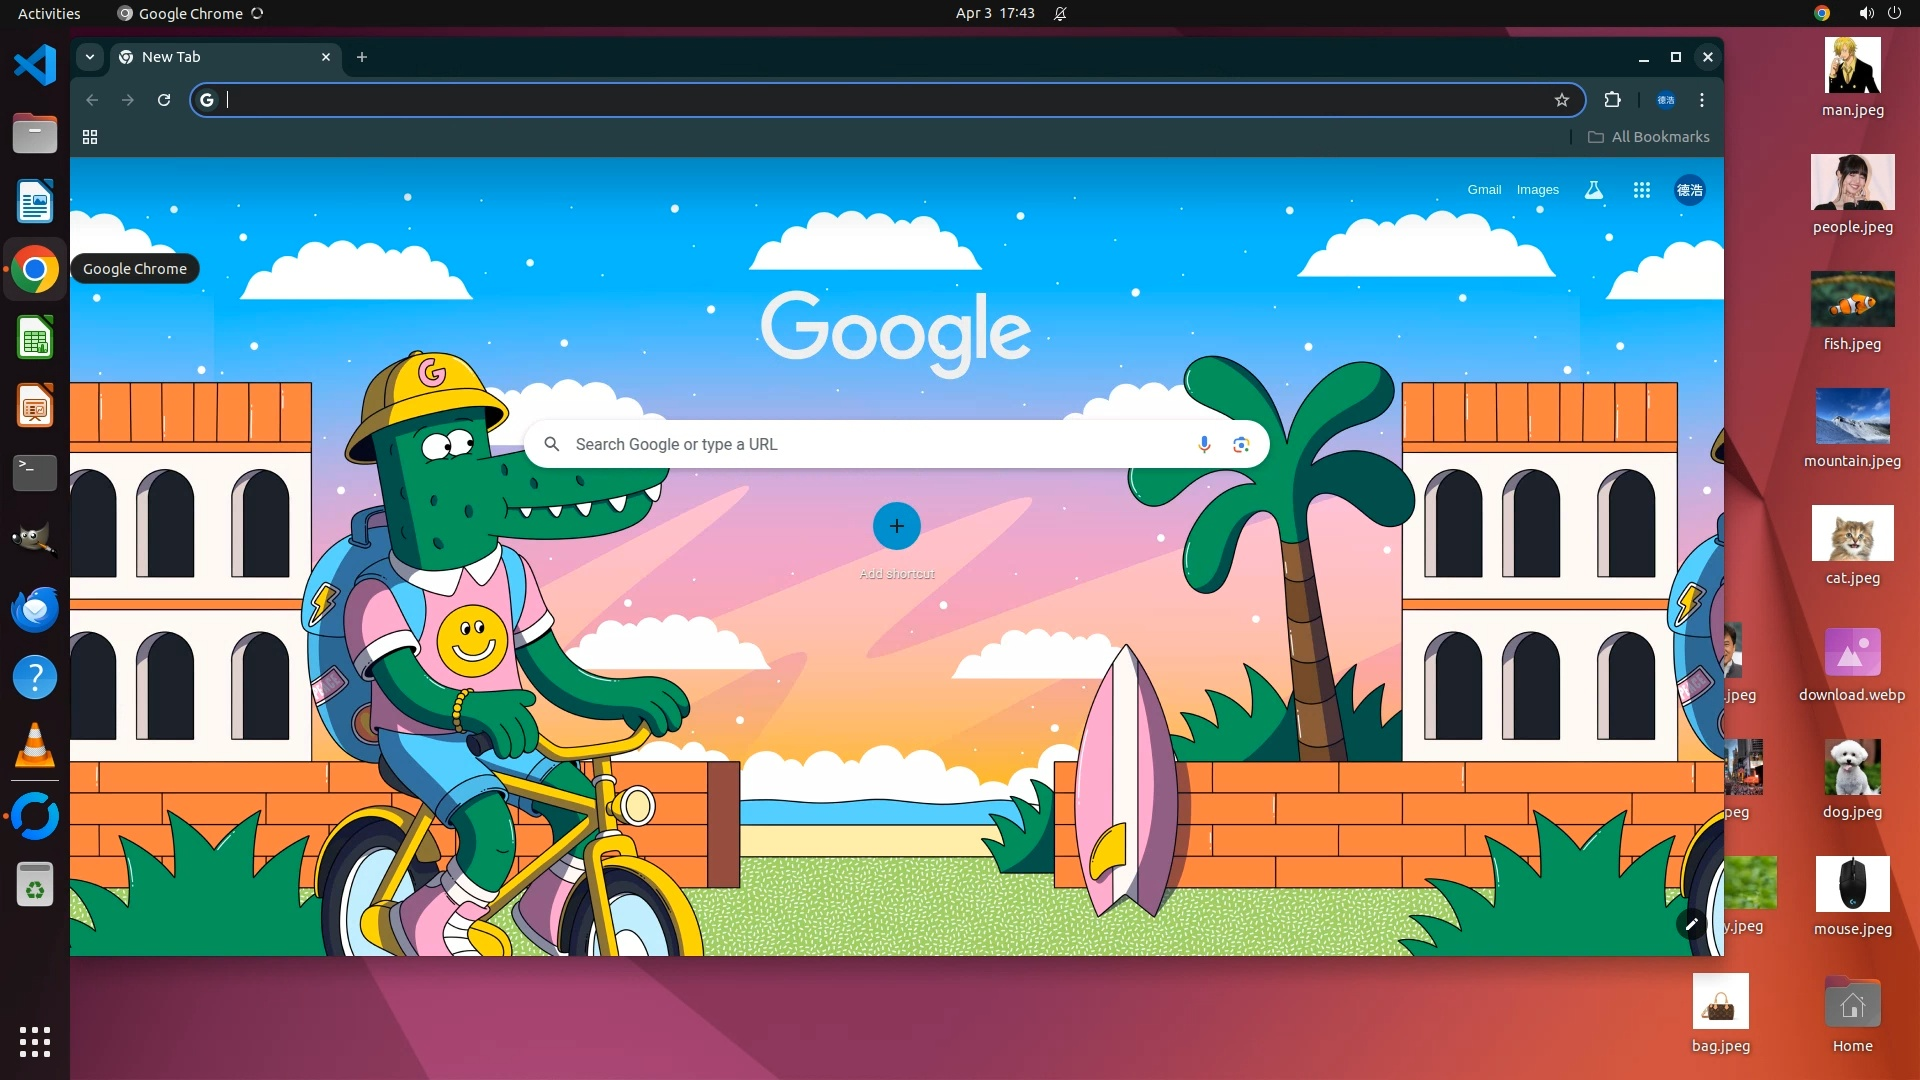The width and height of the screenshot is (1920, 1080).
Task: Open the Google apps grid
Action: (1641, 190)
